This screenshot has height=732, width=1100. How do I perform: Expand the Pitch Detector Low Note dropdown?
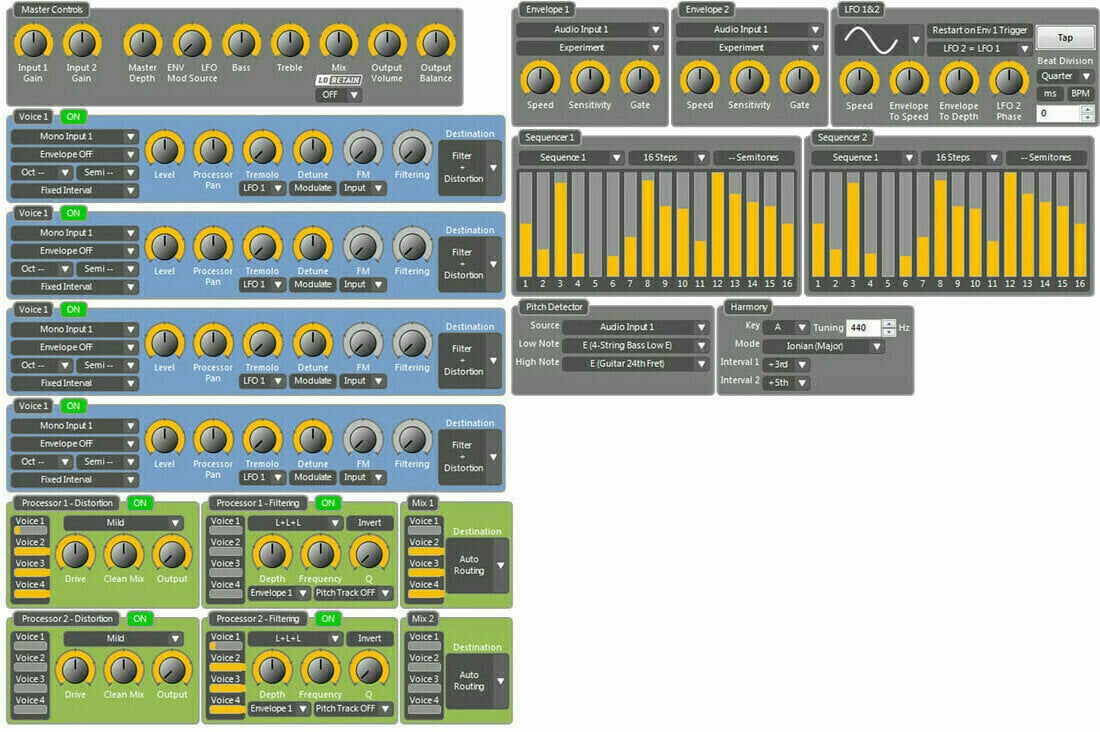[635, 345]
